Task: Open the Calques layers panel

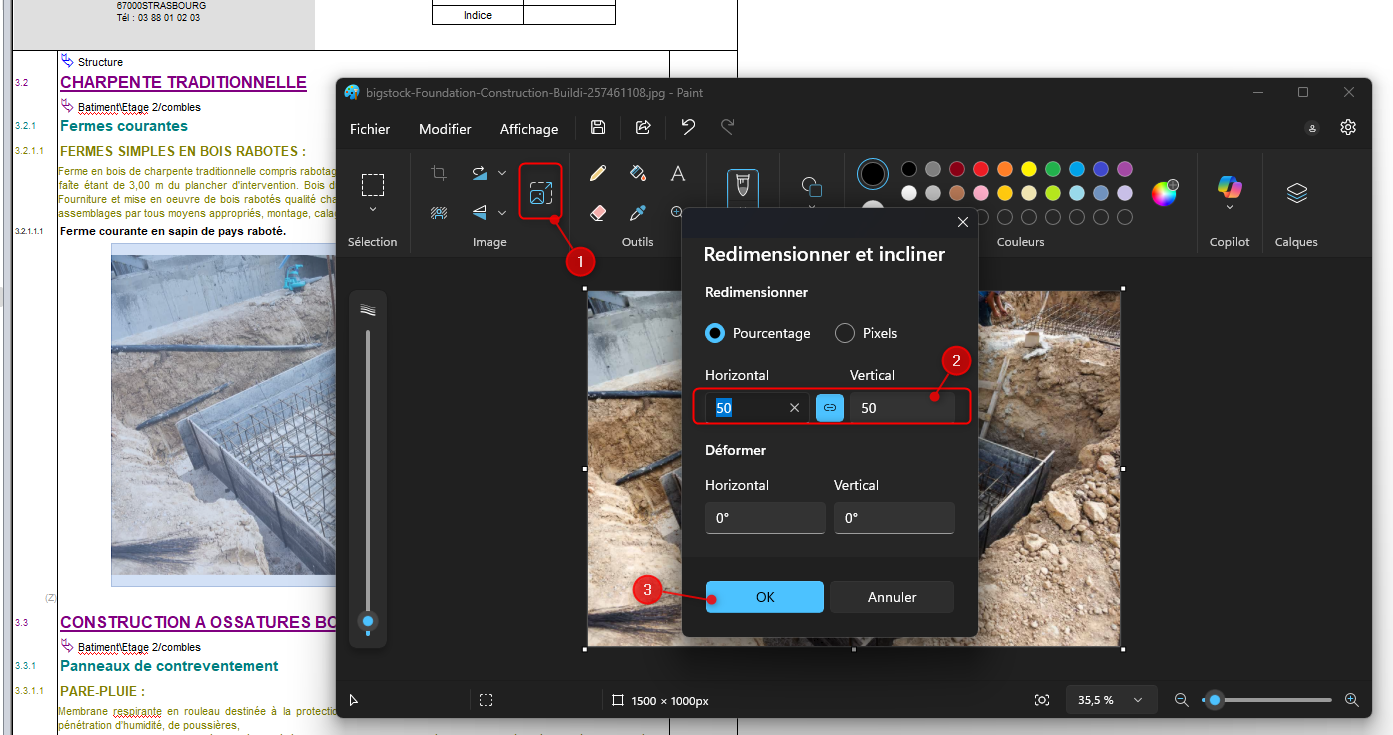Action: (x=1296, y=193)
